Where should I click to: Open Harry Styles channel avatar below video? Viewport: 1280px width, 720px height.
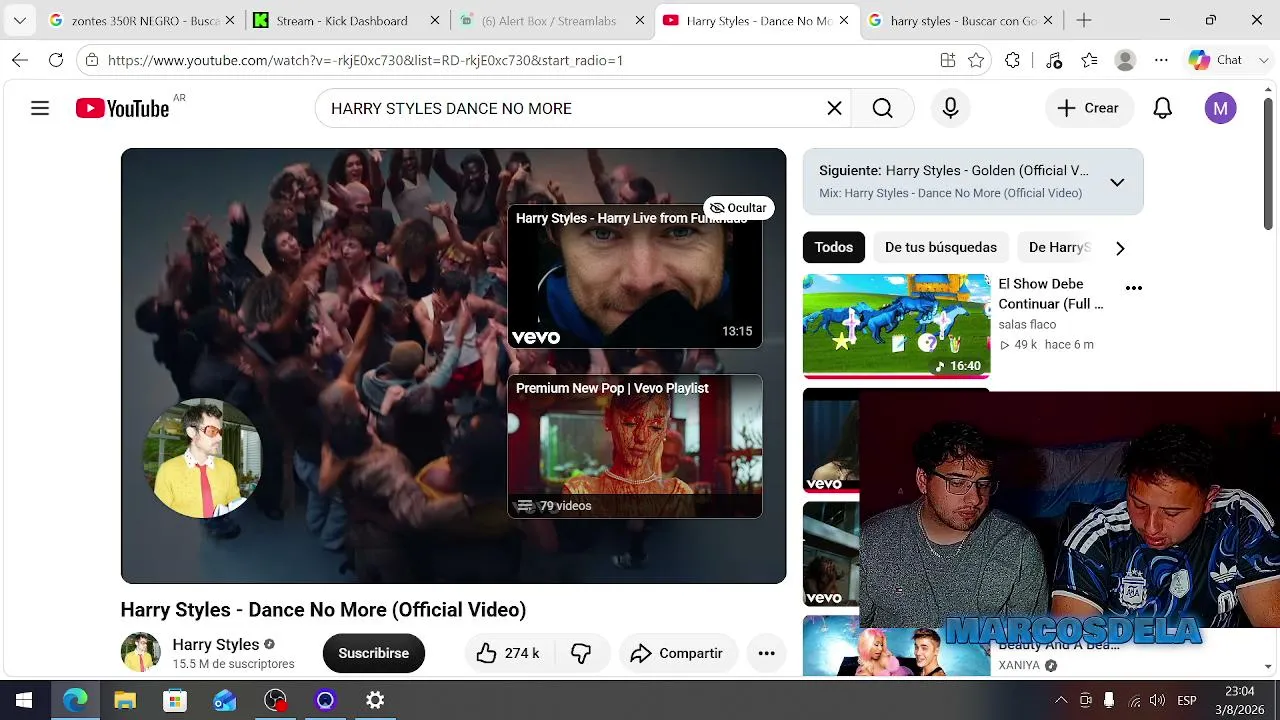click(140, 653)
